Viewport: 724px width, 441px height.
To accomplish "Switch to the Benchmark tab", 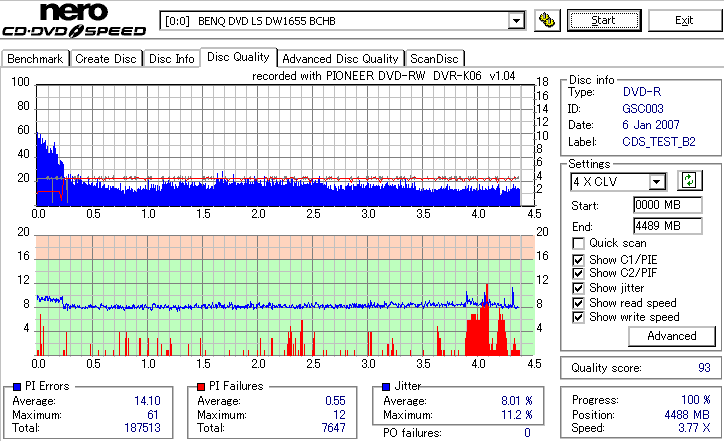I will click(x=35, y=59).
